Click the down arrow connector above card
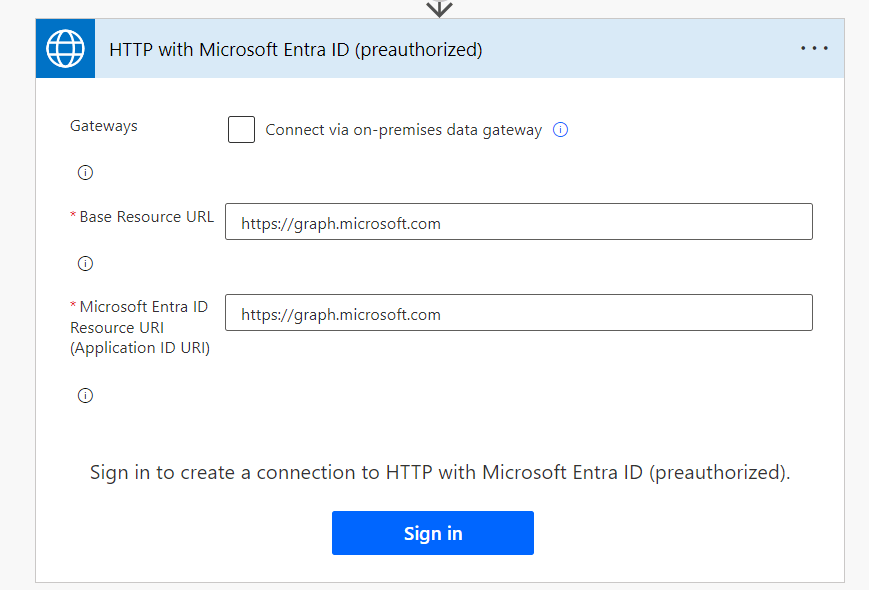The height and width of the screenshot is (590, 869). 439,9
